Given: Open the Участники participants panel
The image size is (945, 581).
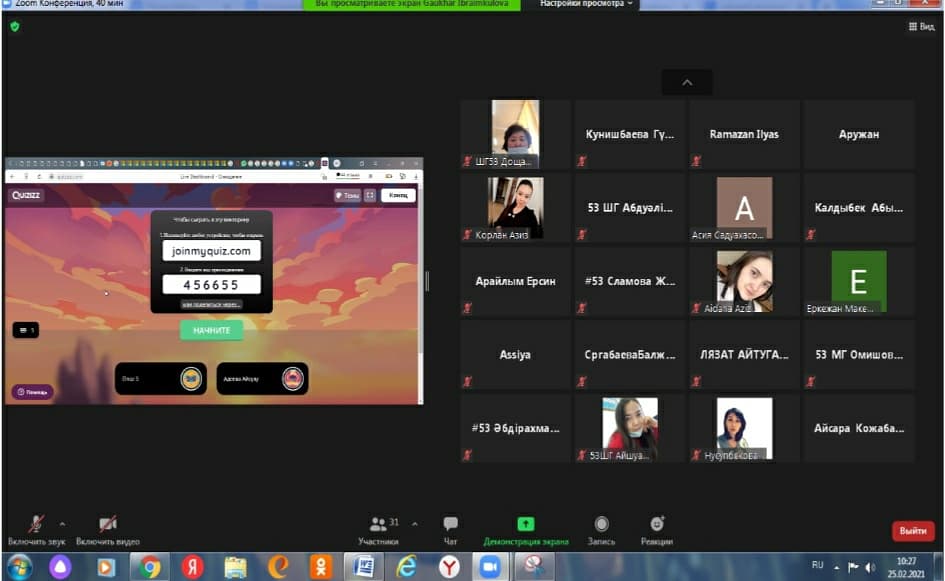Looking at the screenshot, I should 378,525.
